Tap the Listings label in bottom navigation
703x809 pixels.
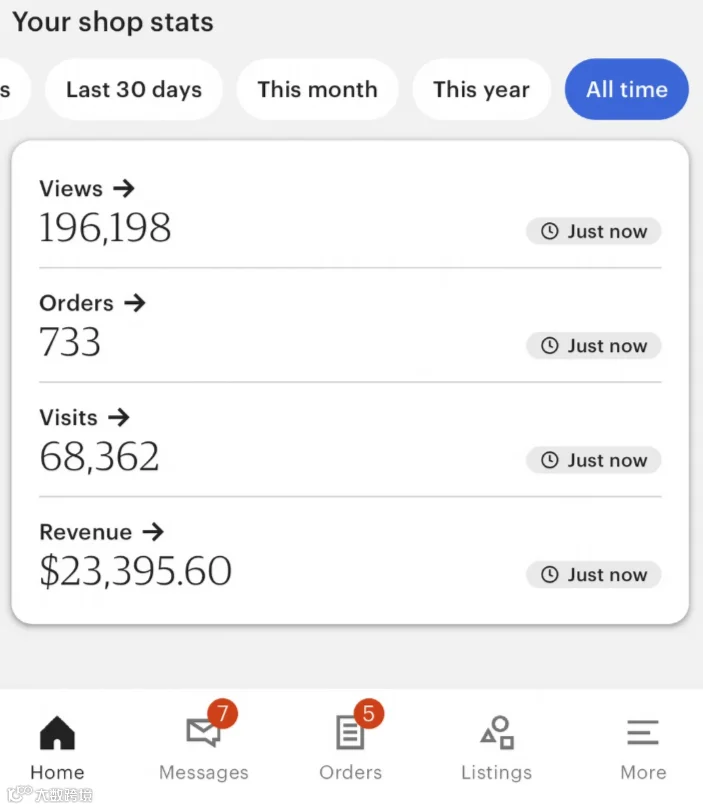click(497, 772)
